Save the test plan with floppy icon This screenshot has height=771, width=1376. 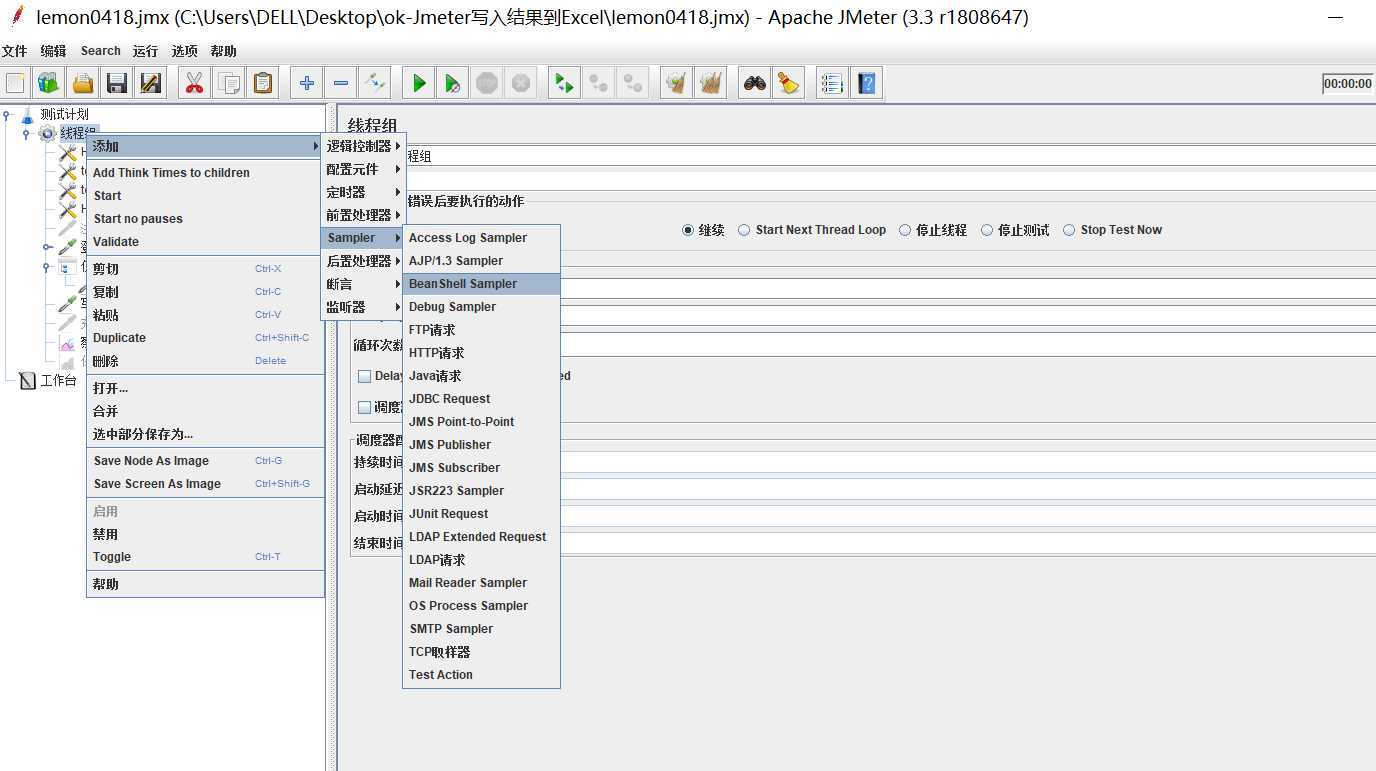coord(117,83)
